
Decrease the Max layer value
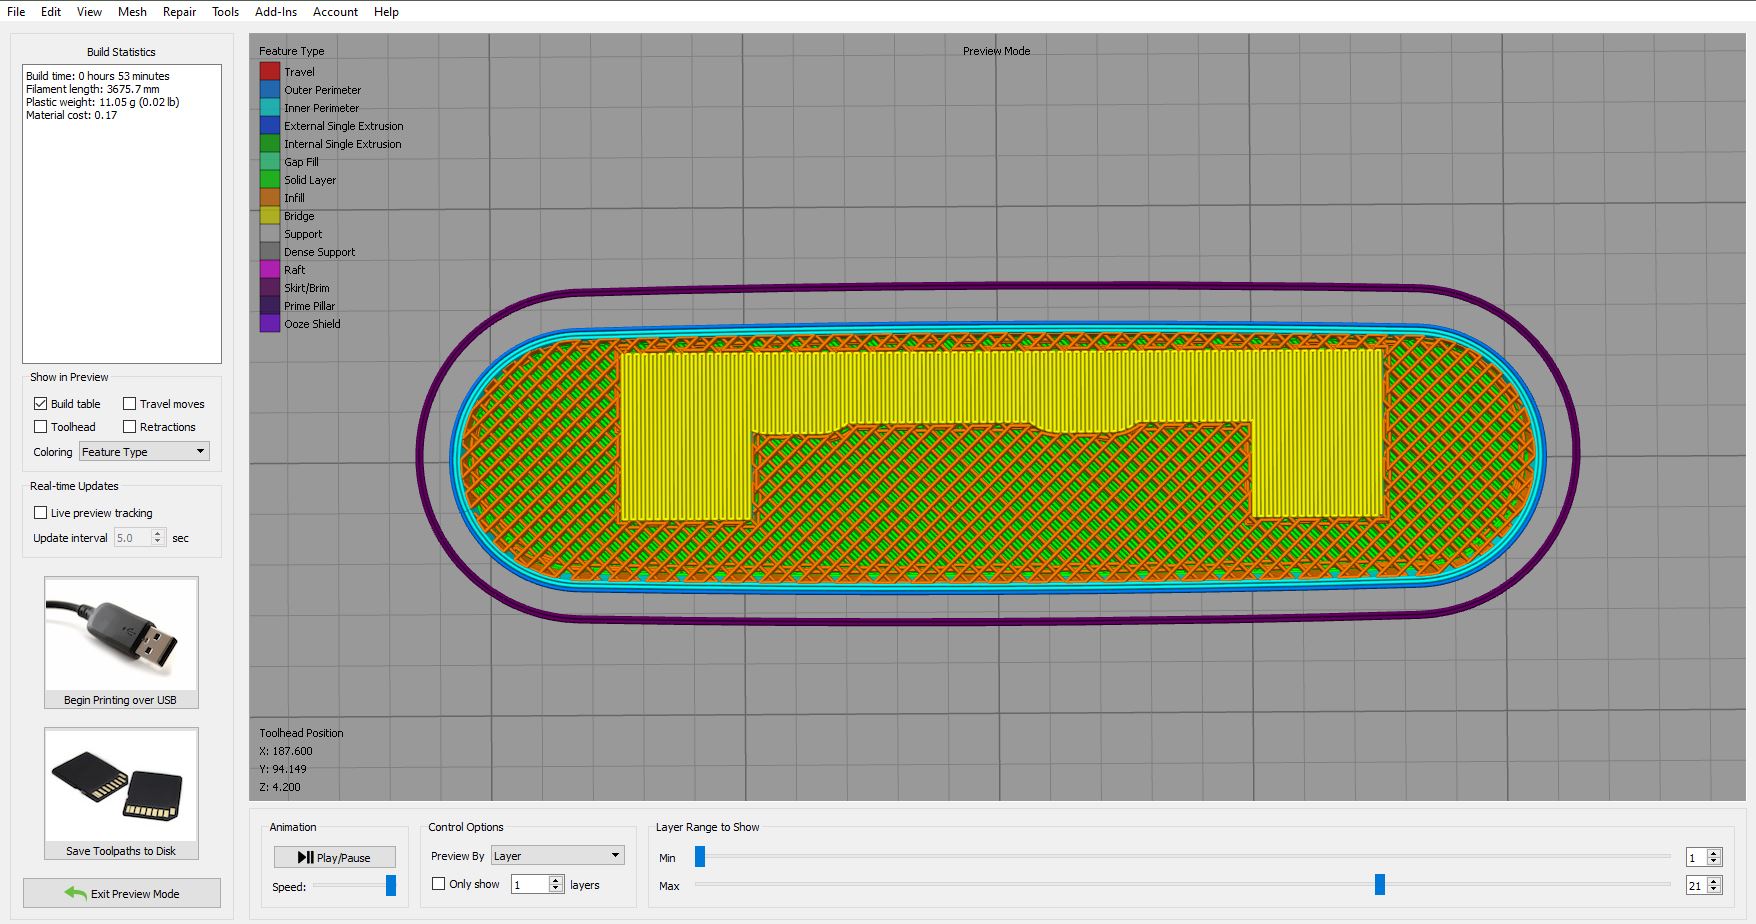click(1714, 890)
